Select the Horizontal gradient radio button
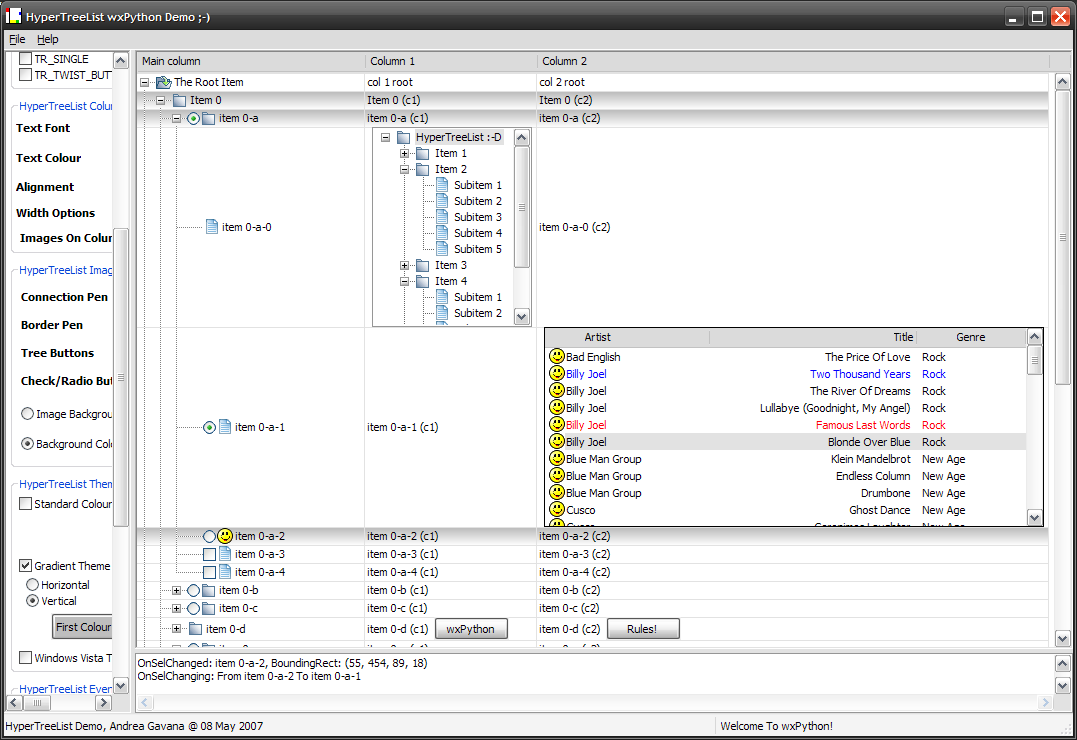The image size is (1077, 740). (33, 585)
